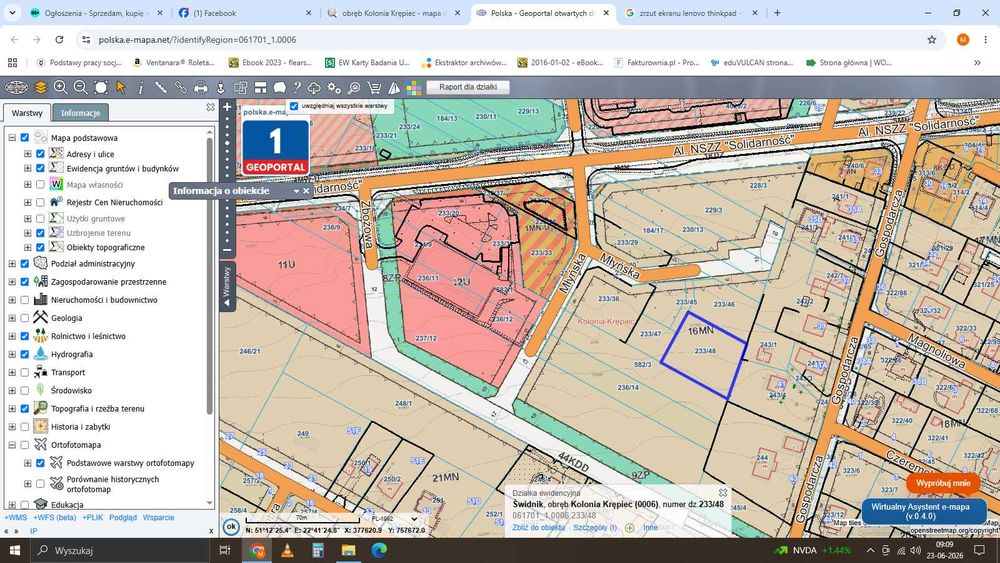Open the settings gears icon in the toolbar

(334, 87)
